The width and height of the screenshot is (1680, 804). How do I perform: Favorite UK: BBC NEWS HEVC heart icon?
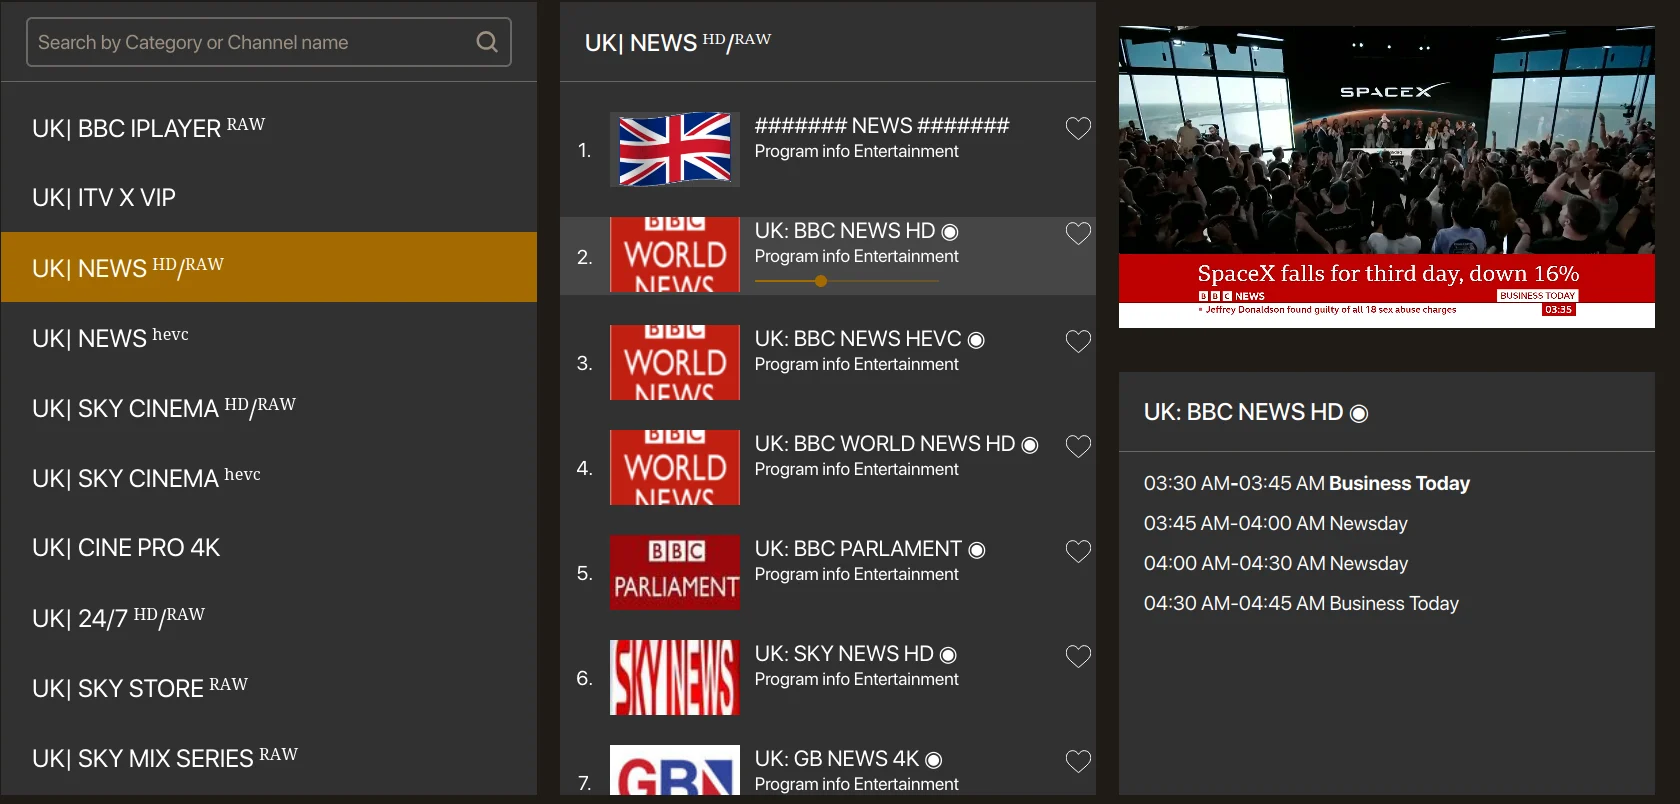point(1078,341)
